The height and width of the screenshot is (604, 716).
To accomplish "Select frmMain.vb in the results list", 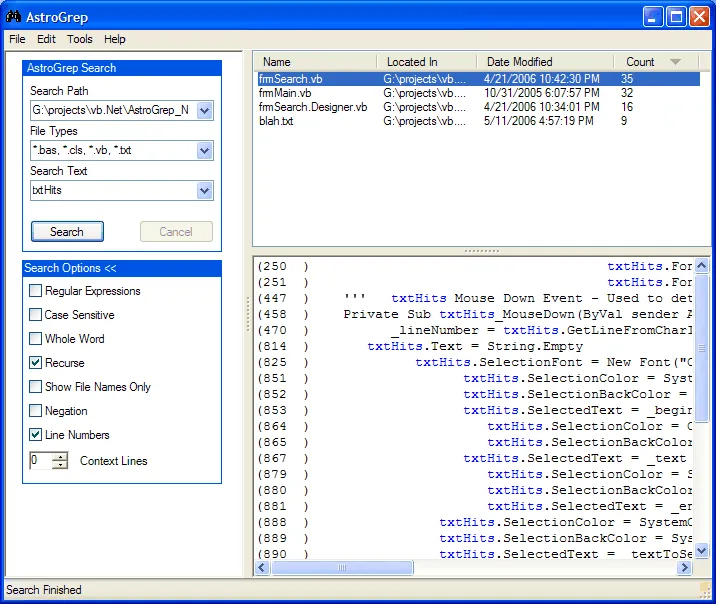I will point(285,92).
